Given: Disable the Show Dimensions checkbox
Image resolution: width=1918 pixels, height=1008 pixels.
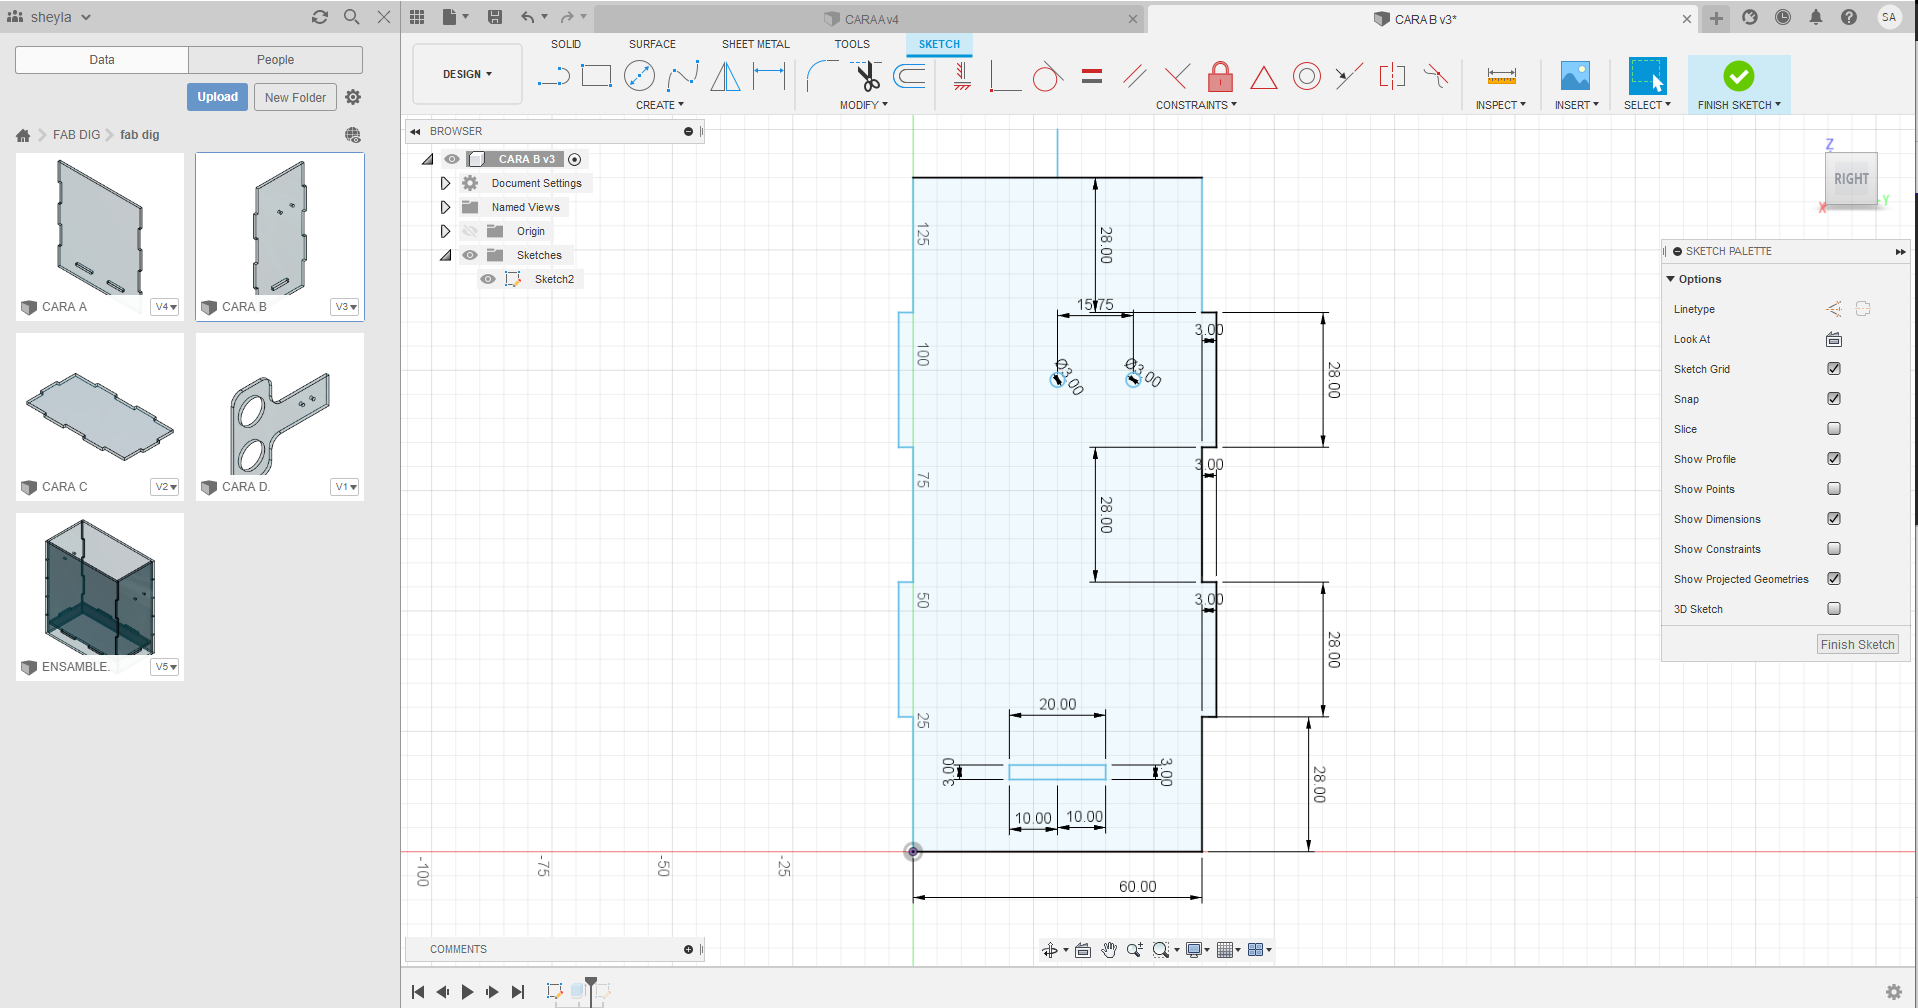Looking at the screenshot, I should pos(1834,518).
